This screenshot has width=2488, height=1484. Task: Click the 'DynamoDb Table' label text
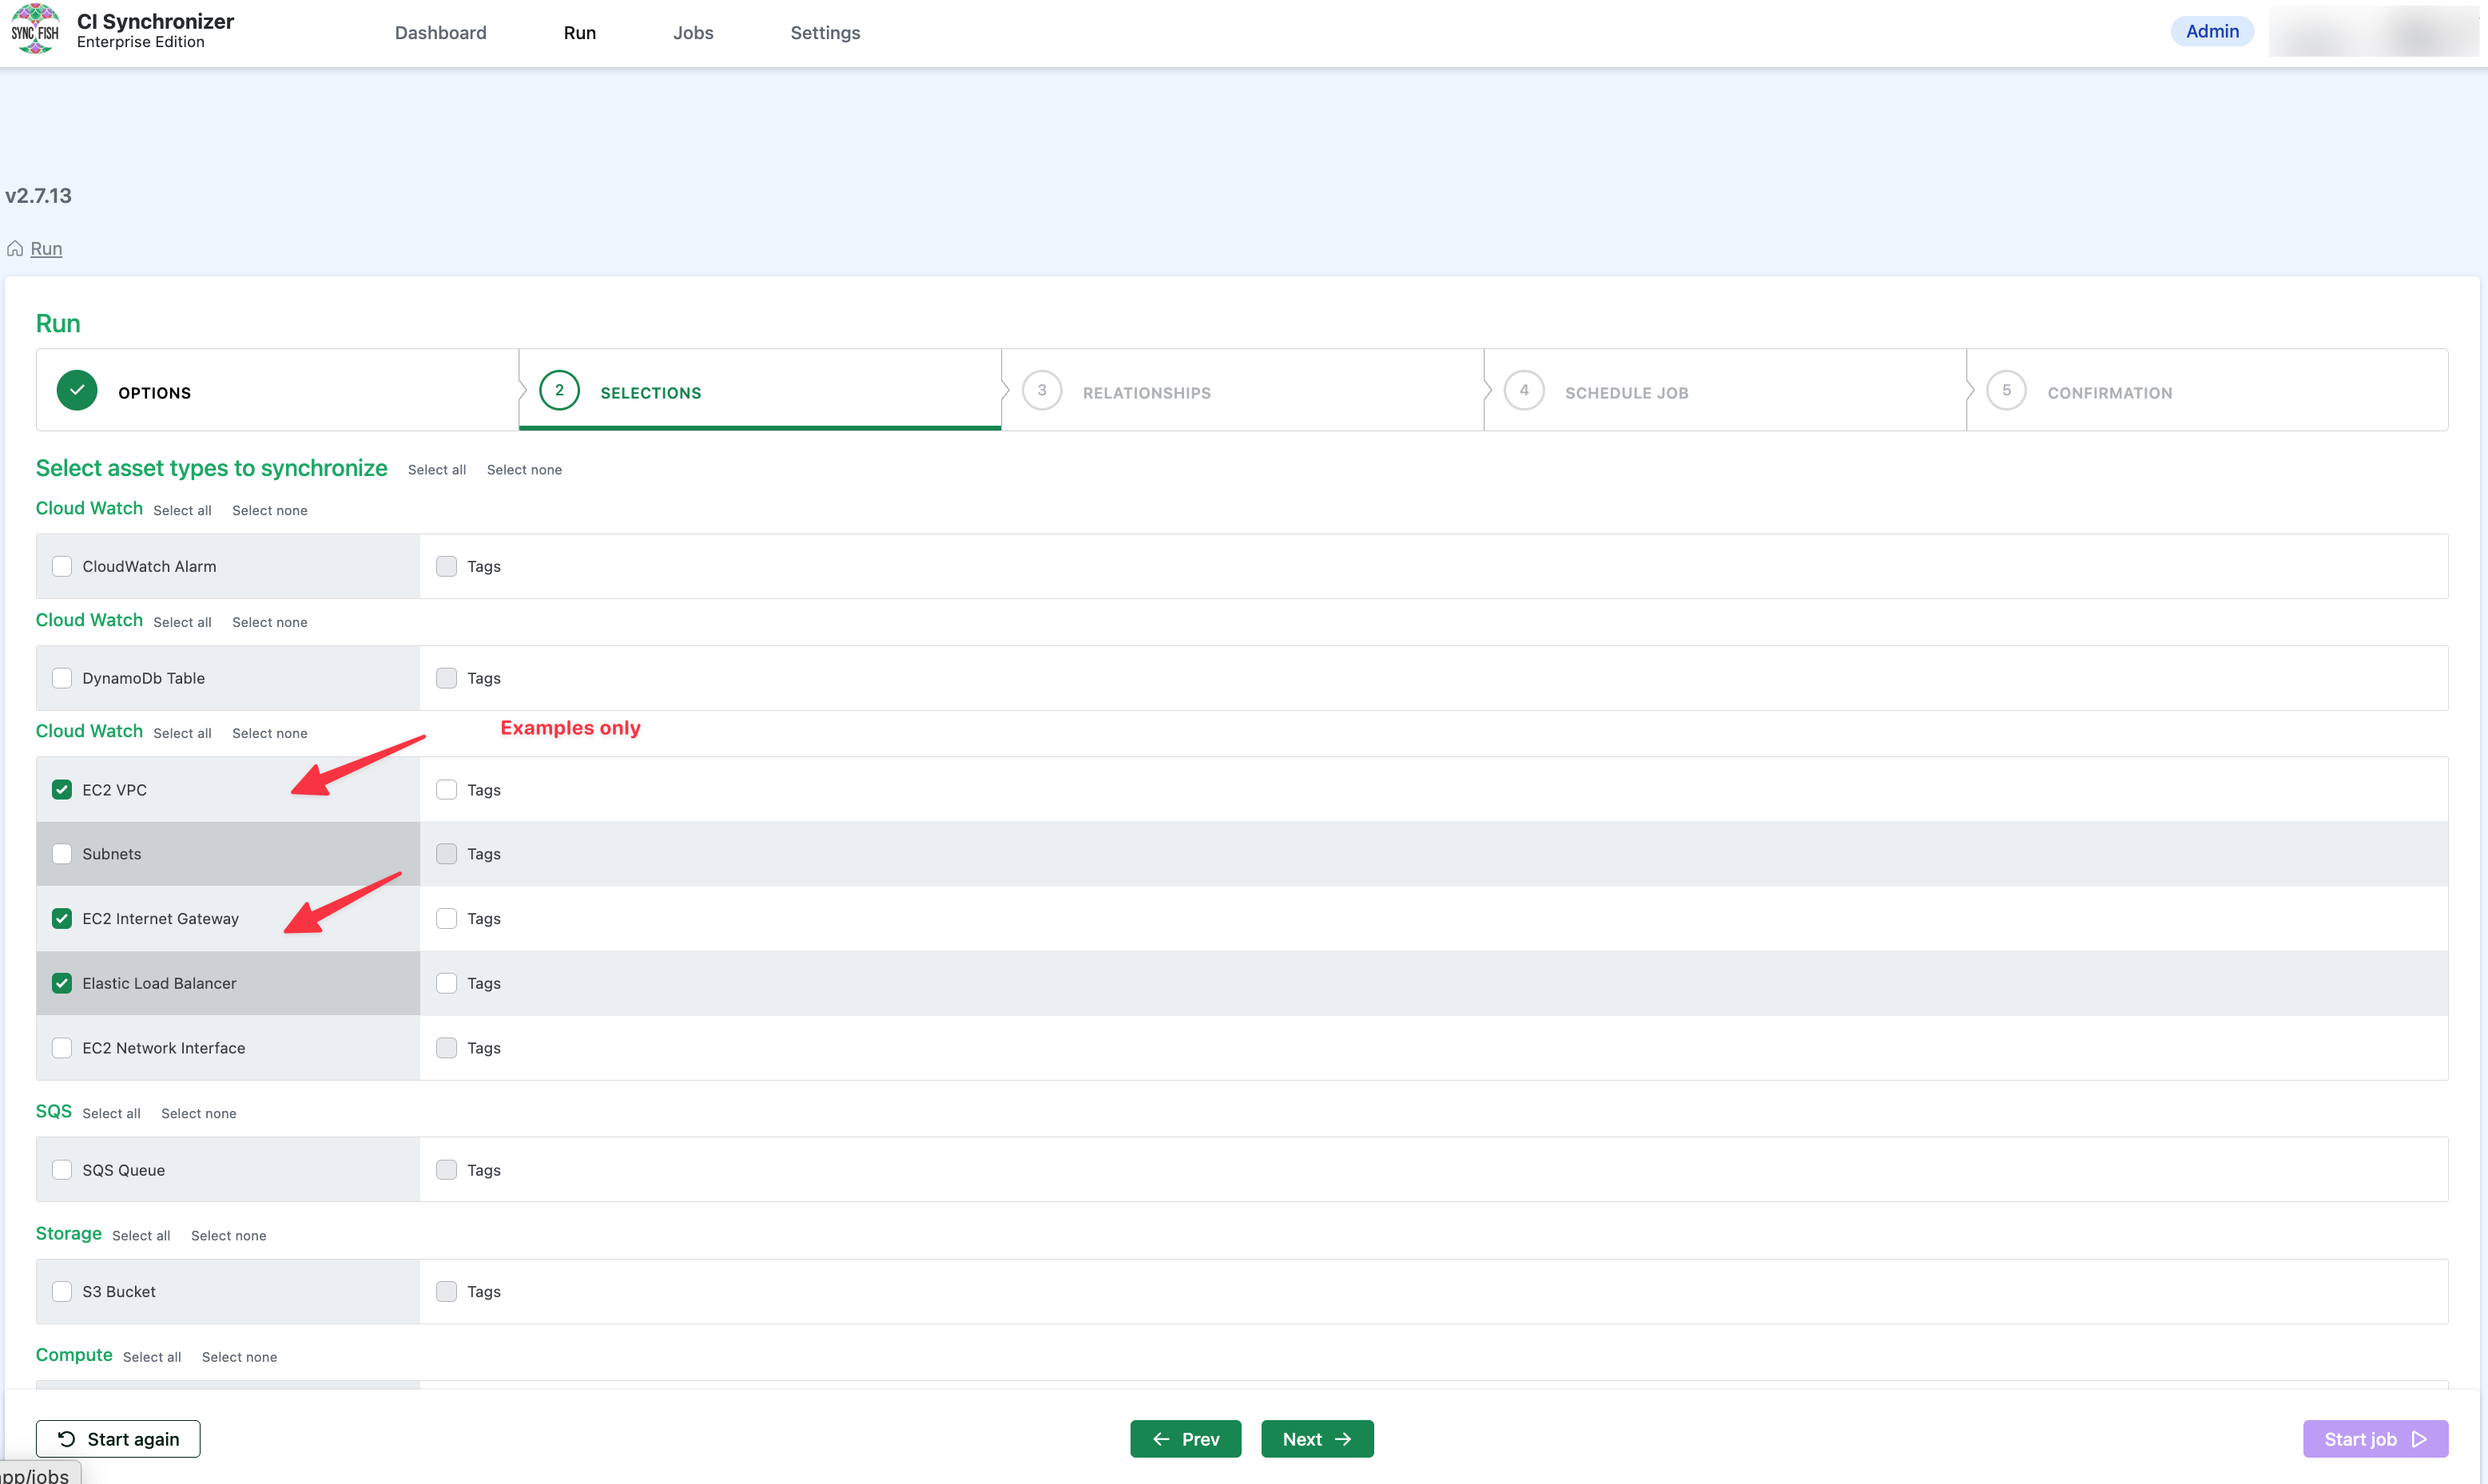click(144, 679)
